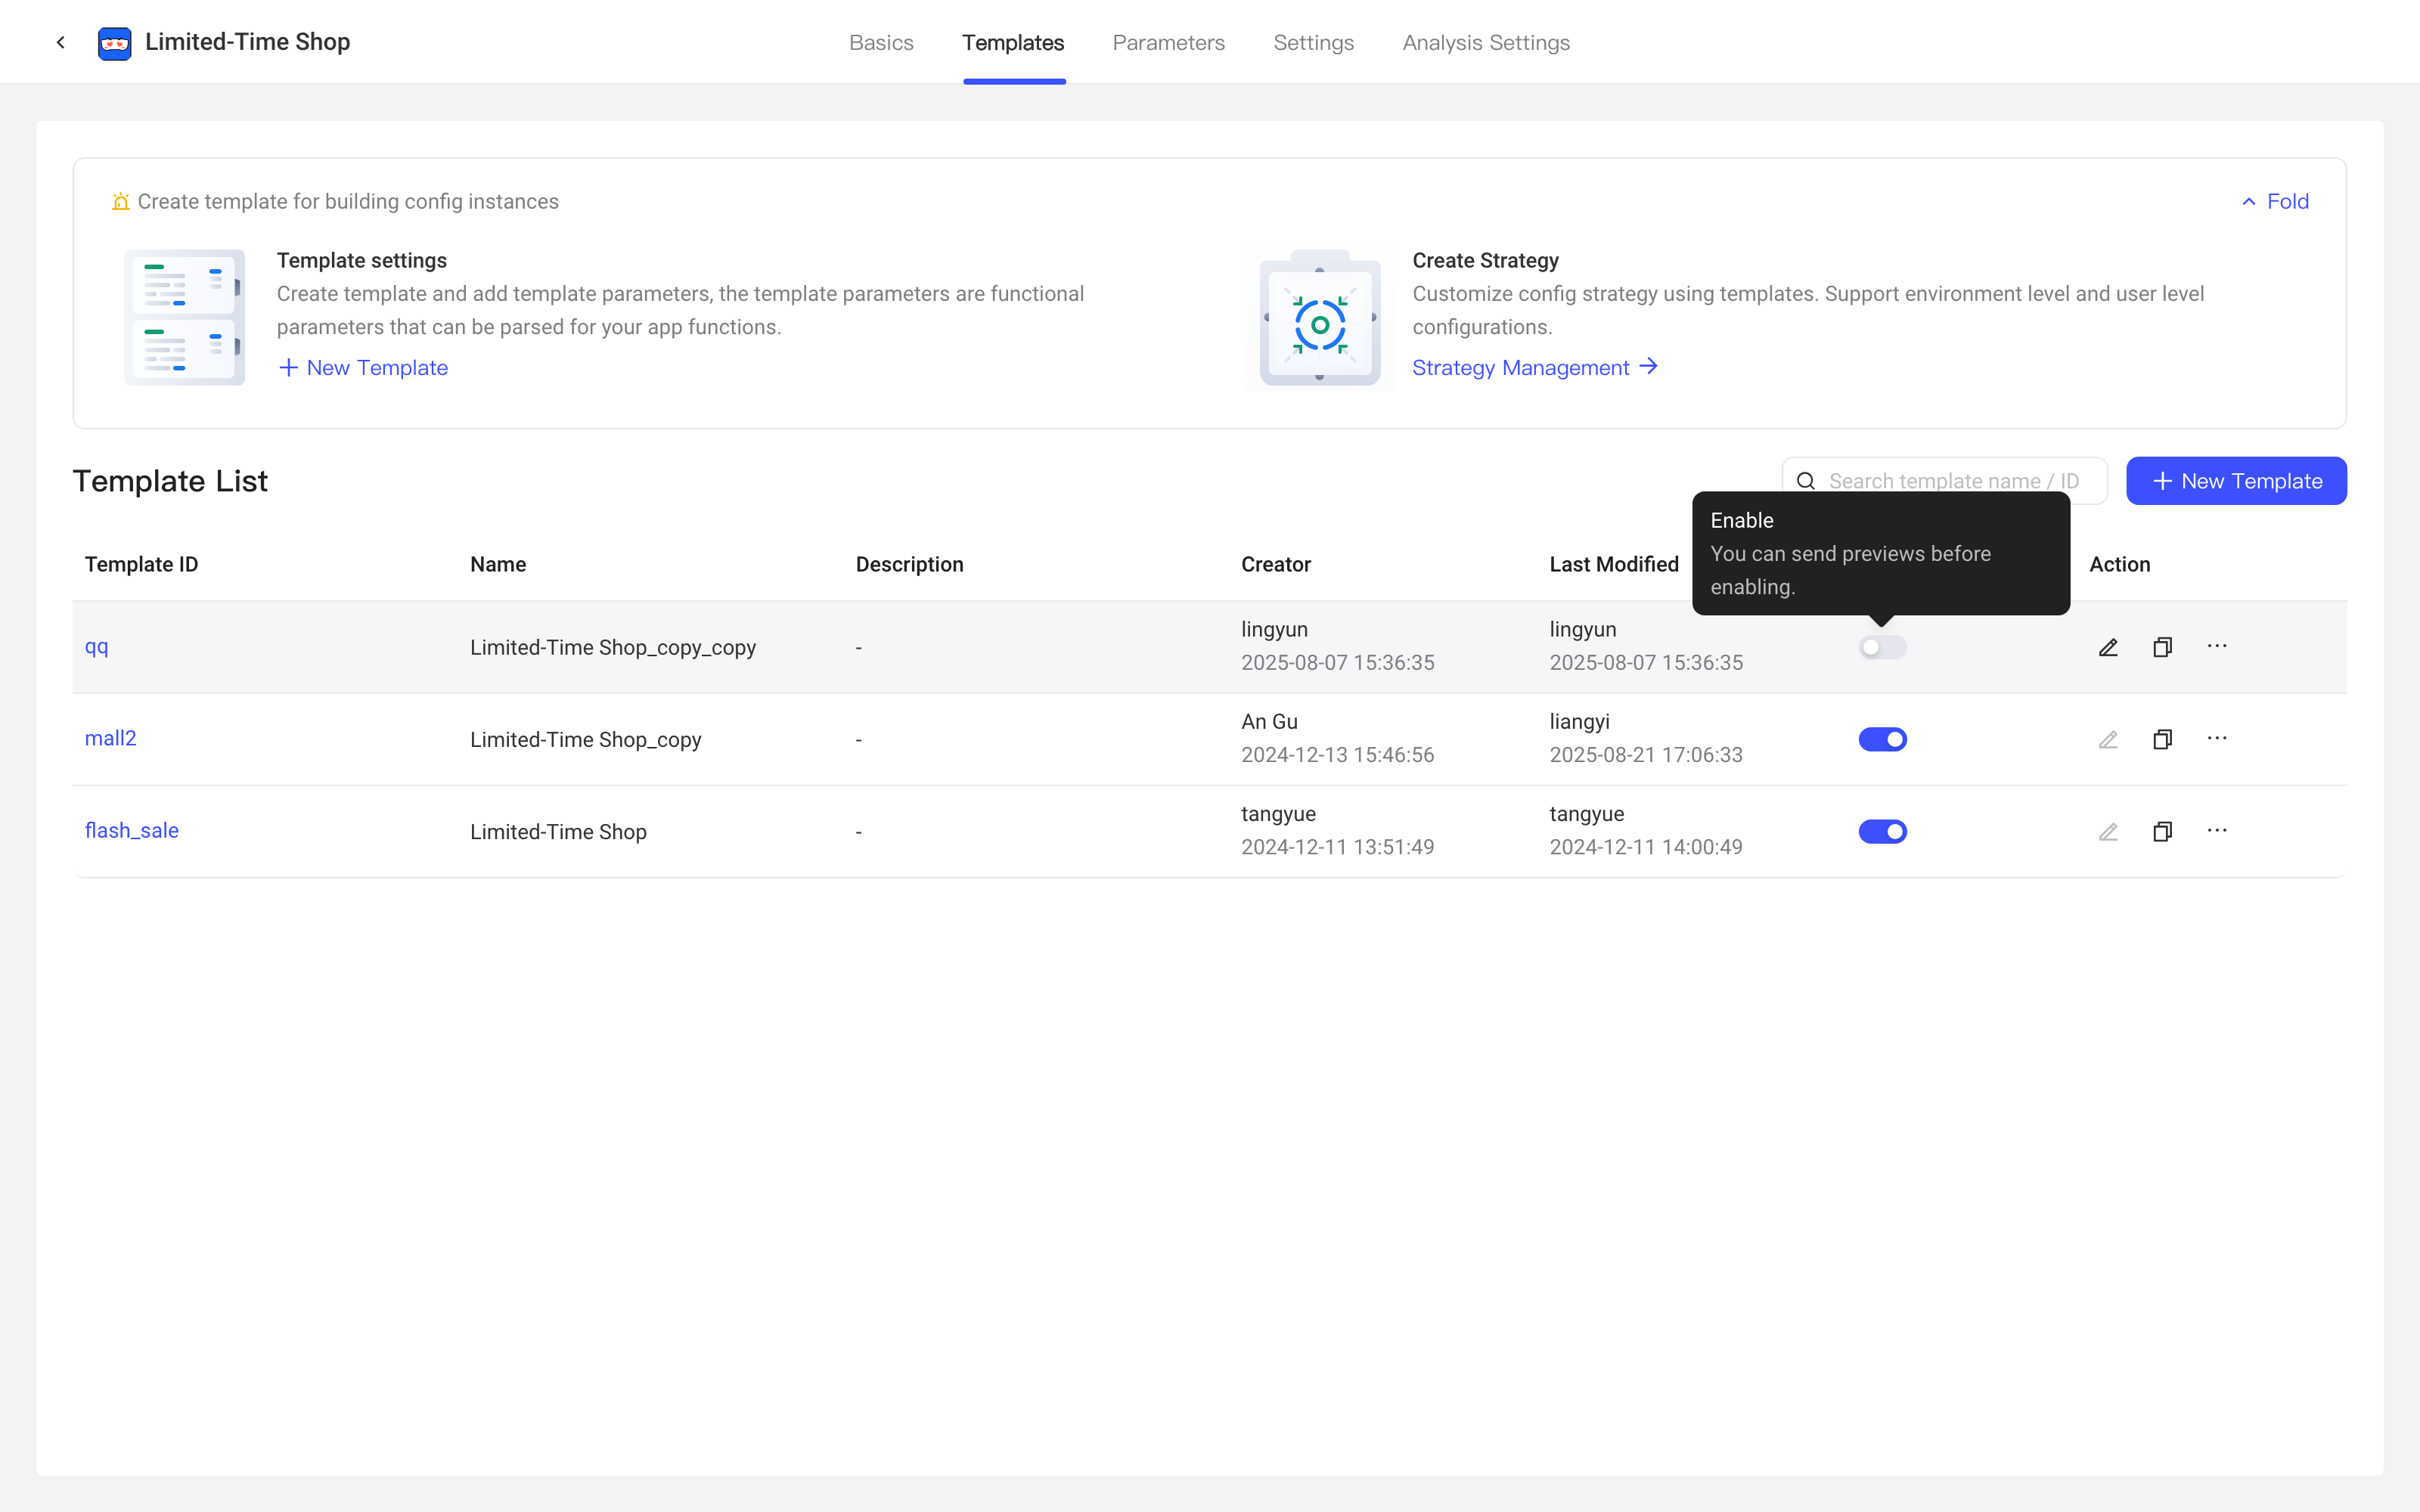2420x1512 pixels.
Task: Enable the qq template toggle
Action: 1883,647
